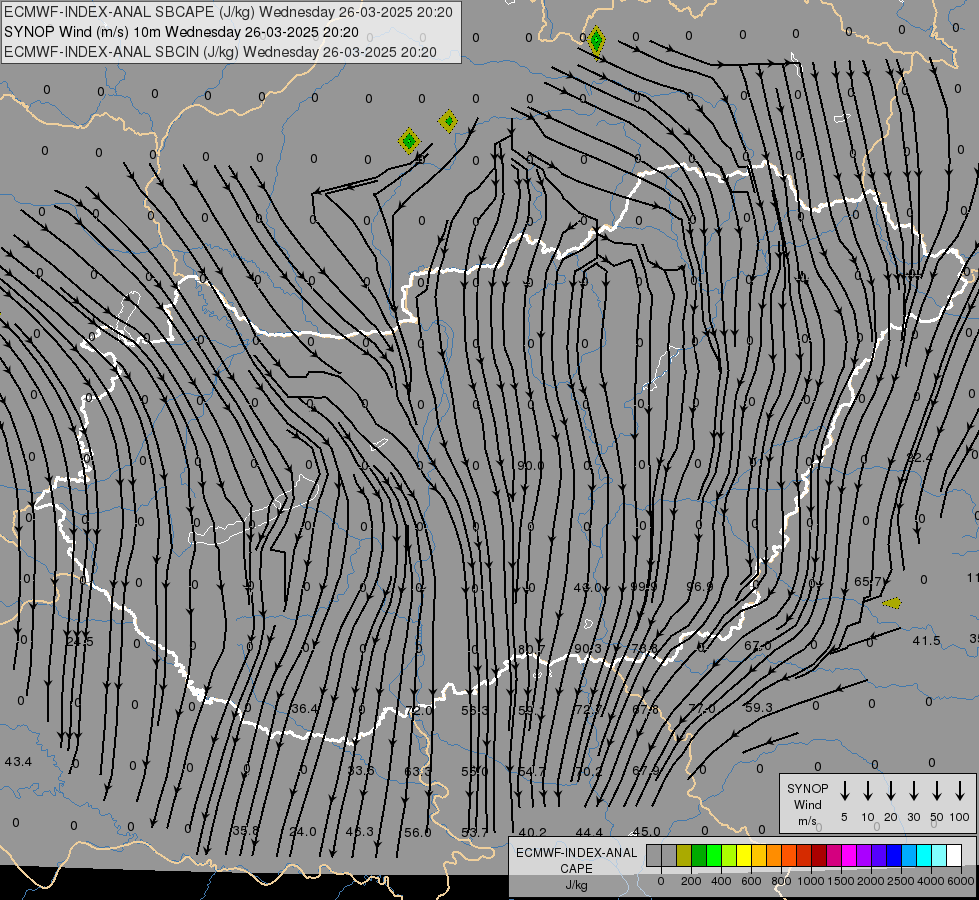Click the 46.3 value on the map
This screenshot has height=900, width=979.
(360, 831)
